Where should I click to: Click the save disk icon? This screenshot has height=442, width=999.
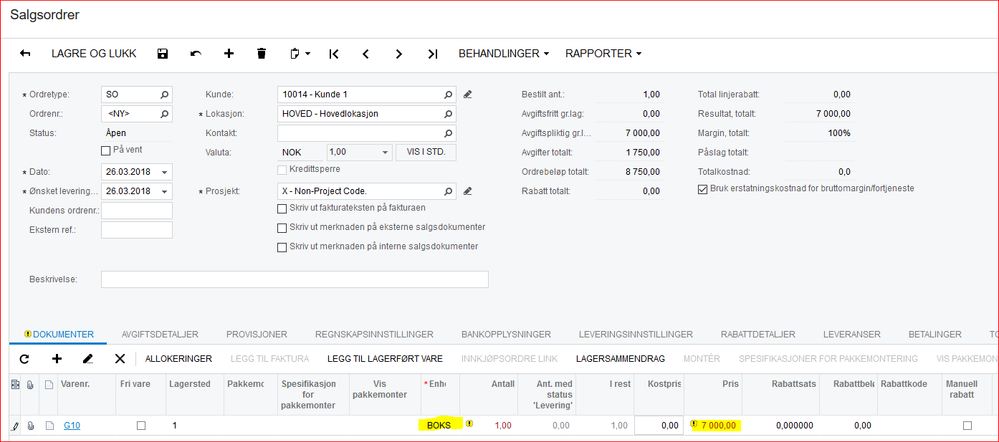(x=163, y=53)
